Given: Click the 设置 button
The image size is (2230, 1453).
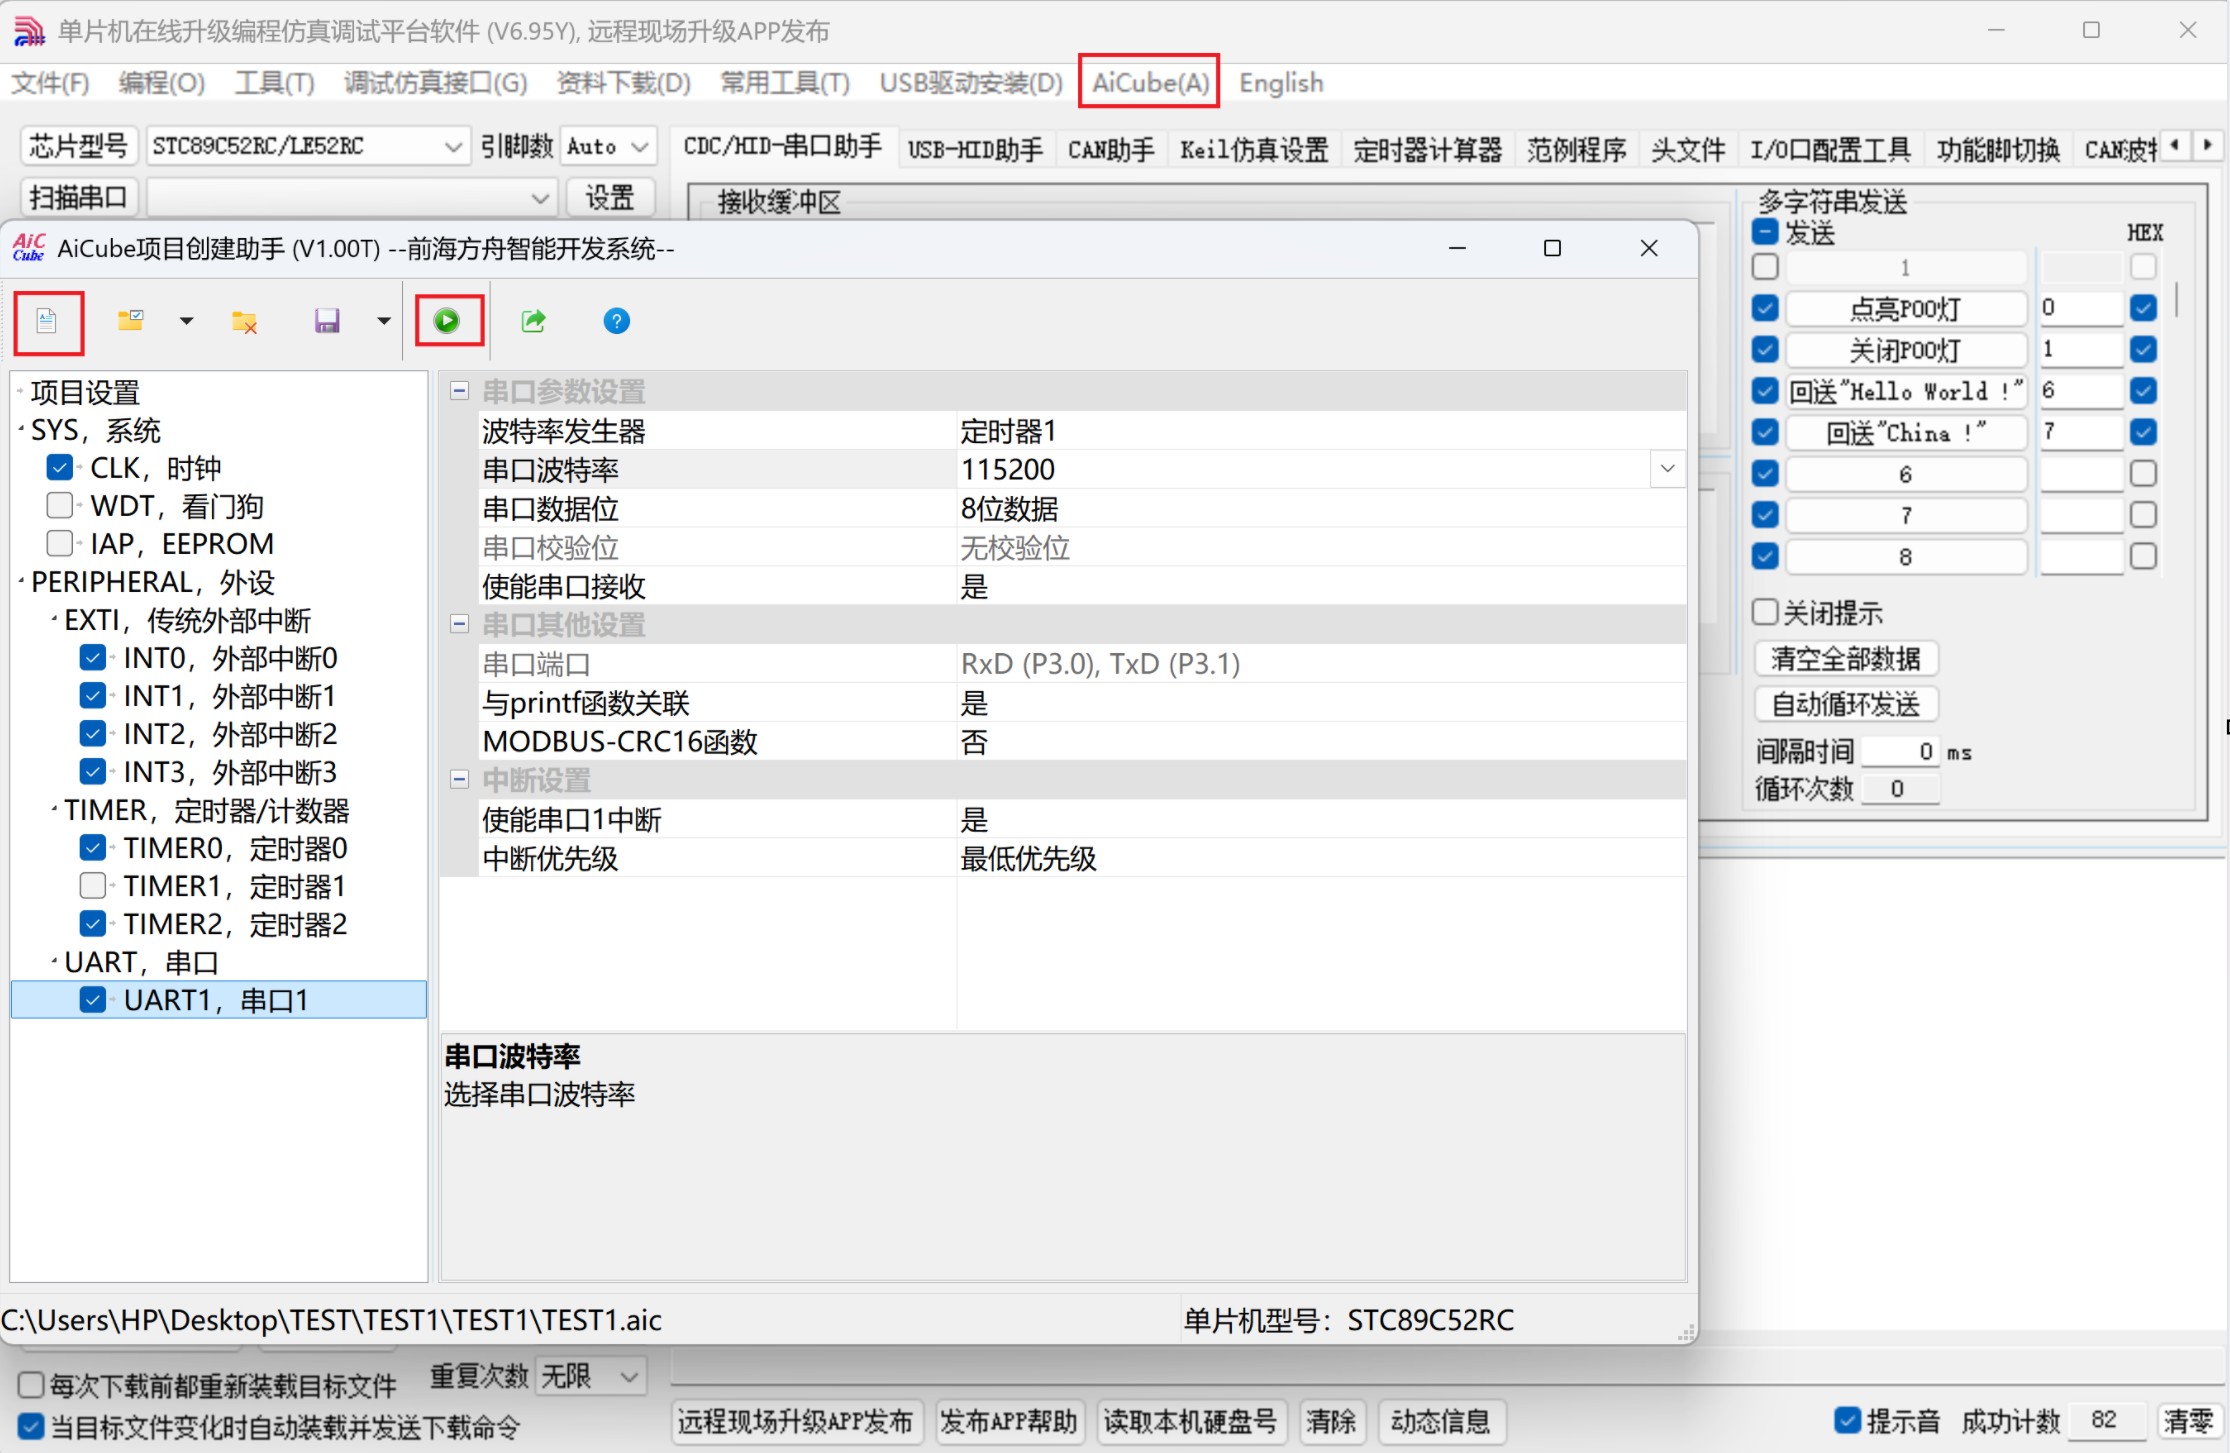Looking at the screenshot, I should click(x=610, y=198).
